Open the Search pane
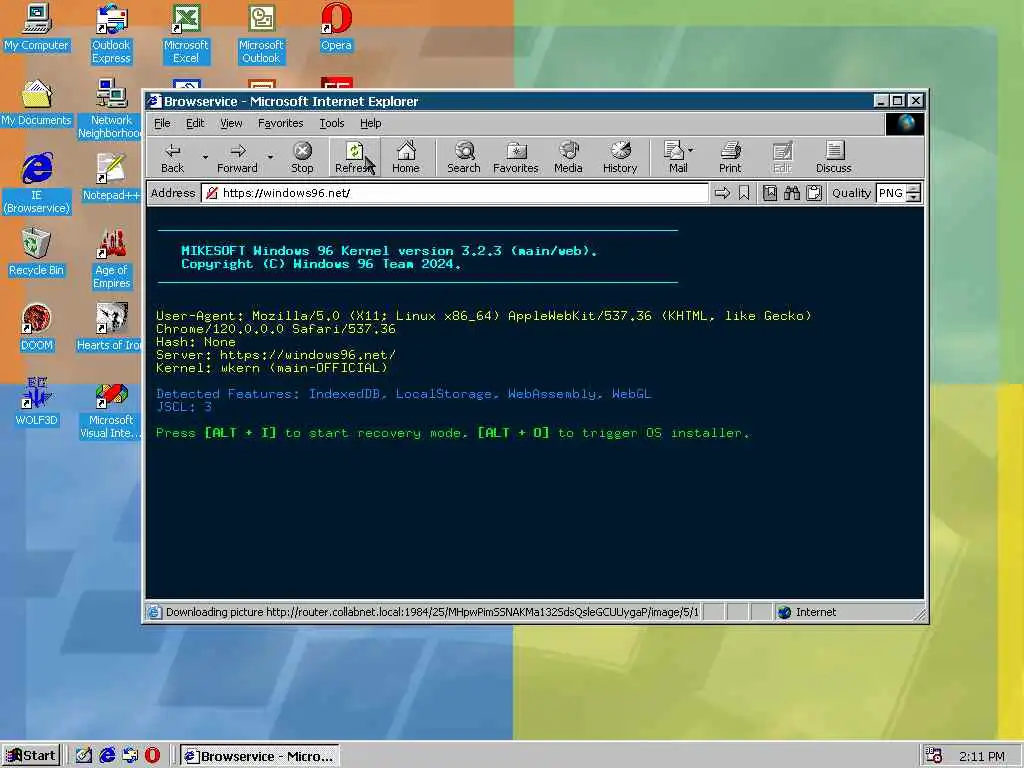The width and height of the screenshot is (1024, 768). tap(464, 157)
